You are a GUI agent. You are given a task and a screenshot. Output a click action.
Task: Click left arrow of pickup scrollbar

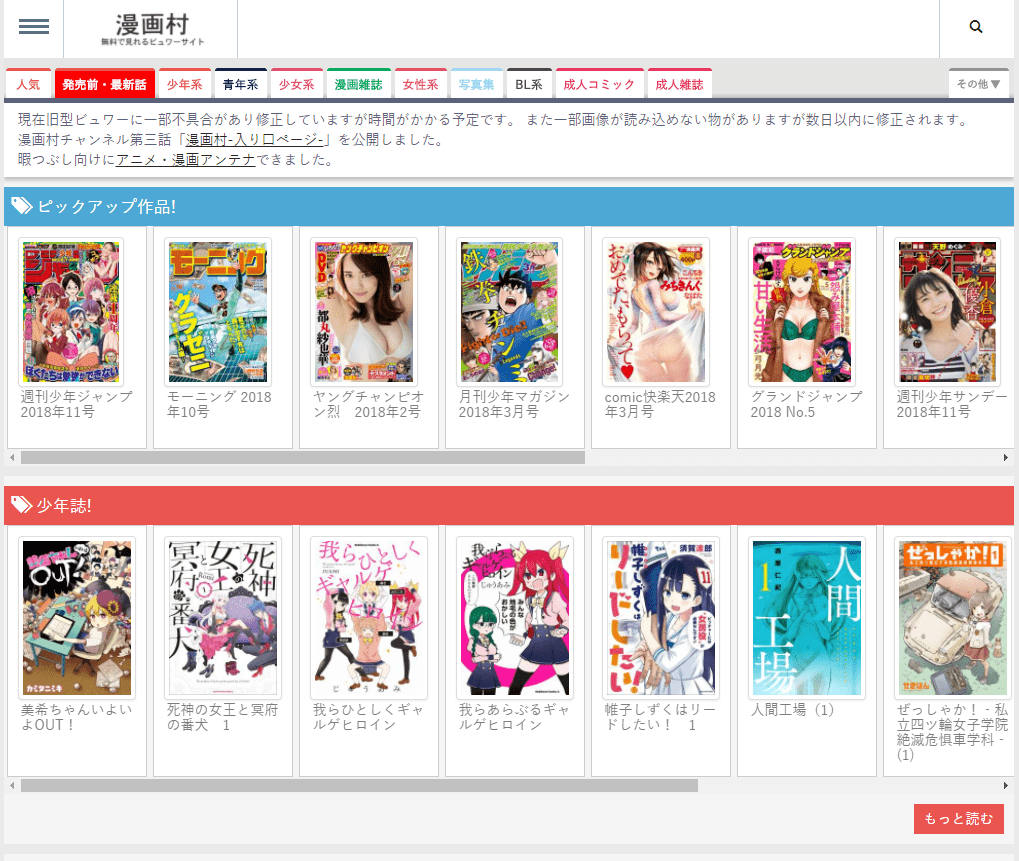[x=12, y=457]
